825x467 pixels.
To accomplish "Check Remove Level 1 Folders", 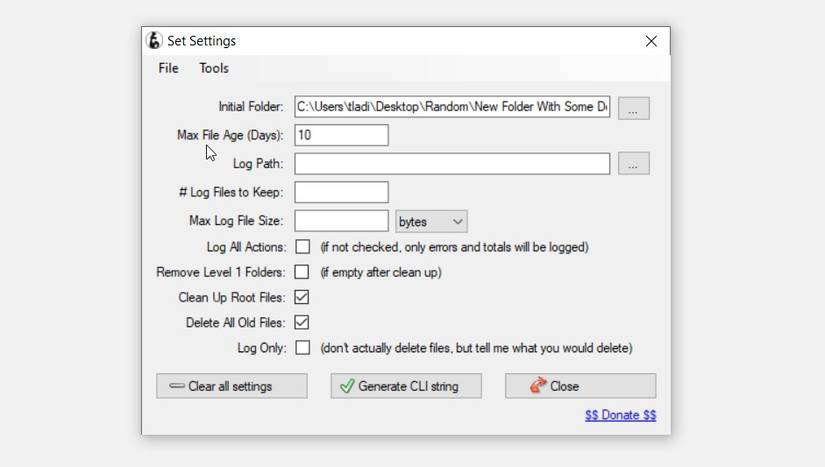I will click(301, 272).
